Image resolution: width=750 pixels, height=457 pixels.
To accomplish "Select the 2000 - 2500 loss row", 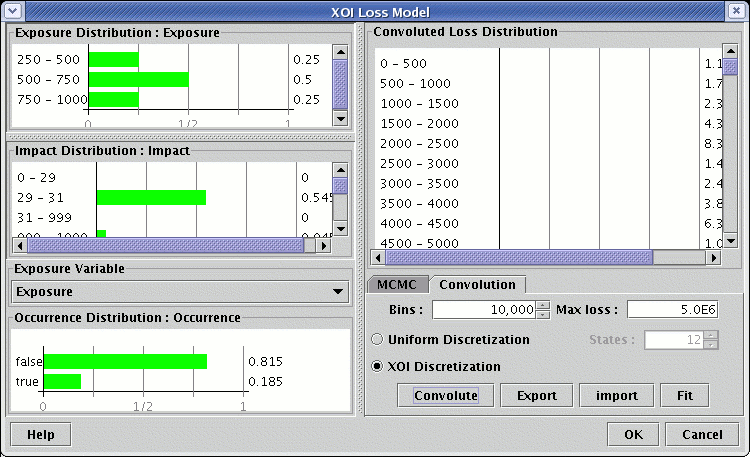I will point(549,144).
